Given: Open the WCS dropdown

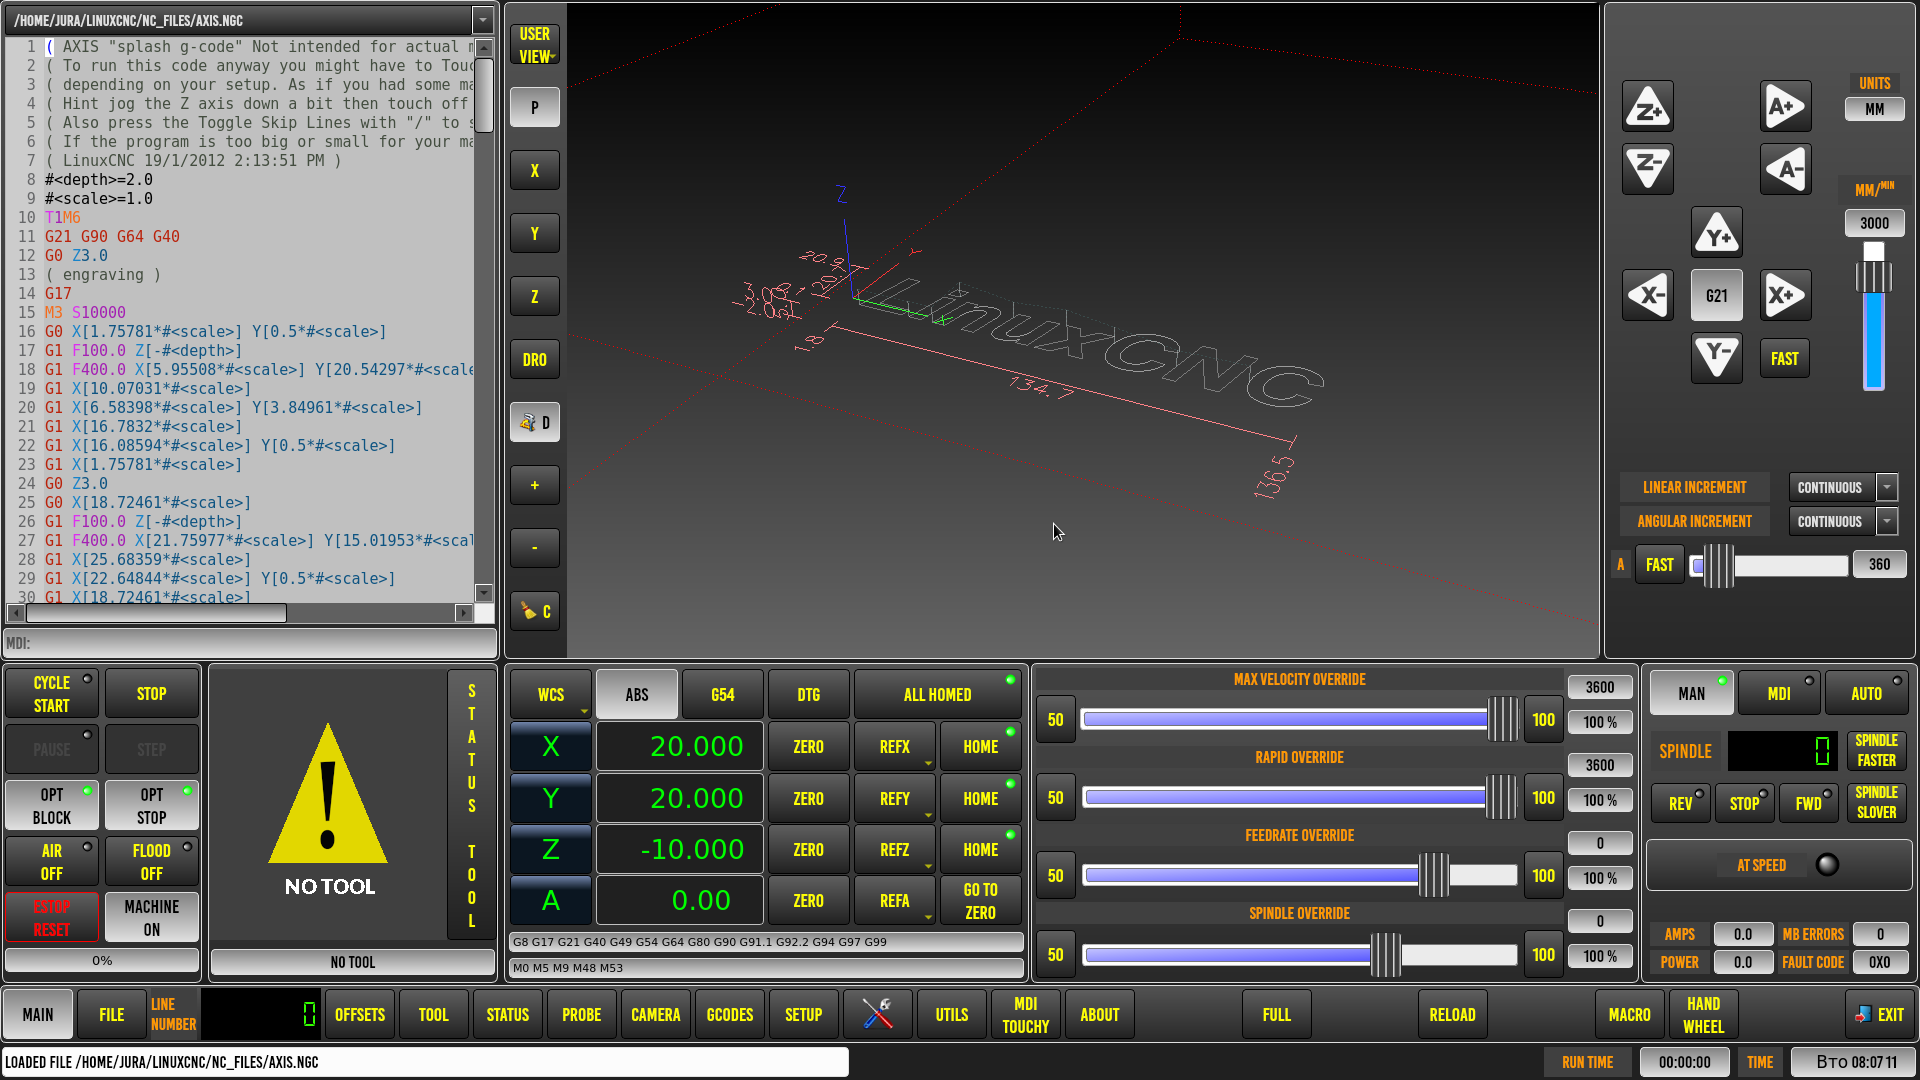Looking at the screenshot, I should 551,694.
